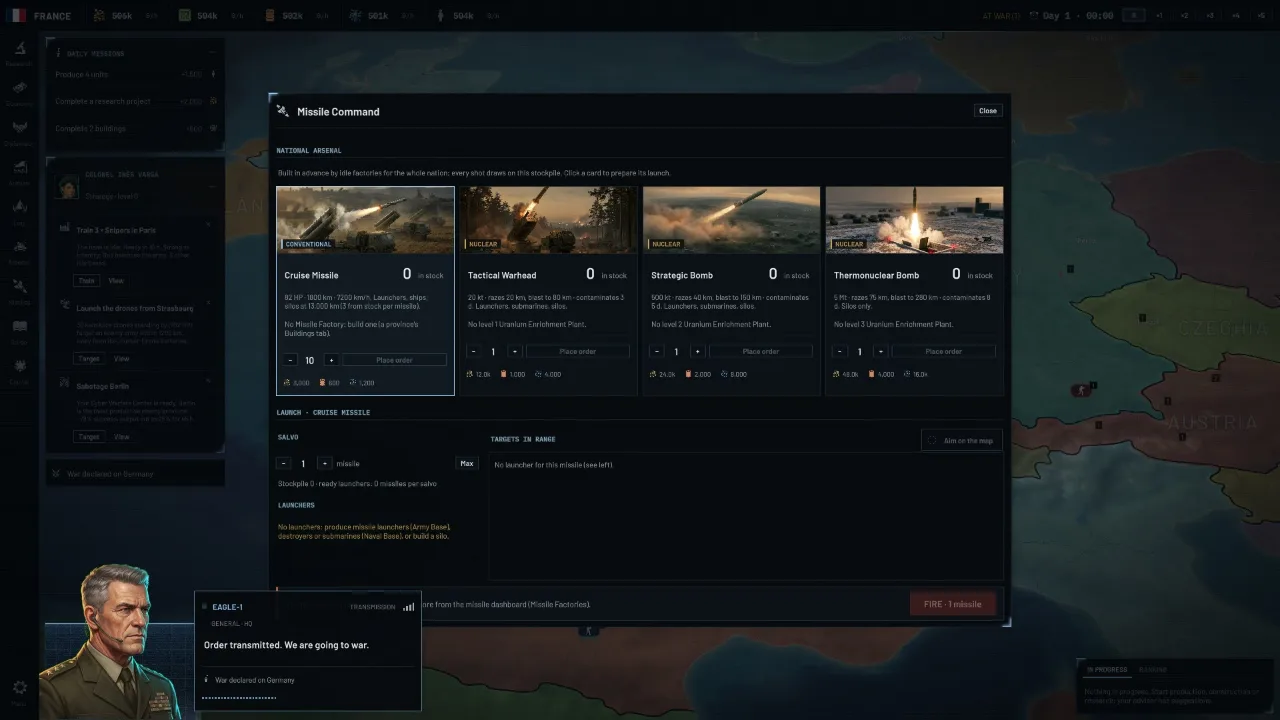Close the Missile Command dialog

pyautogui.click(x=987, y=111)
